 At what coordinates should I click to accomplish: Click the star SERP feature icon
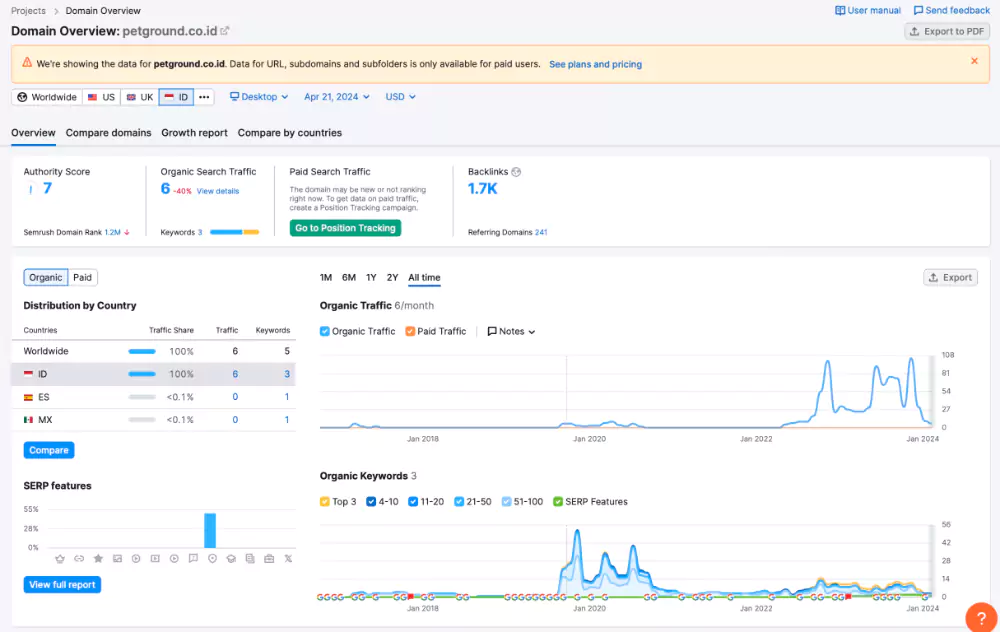98,558
